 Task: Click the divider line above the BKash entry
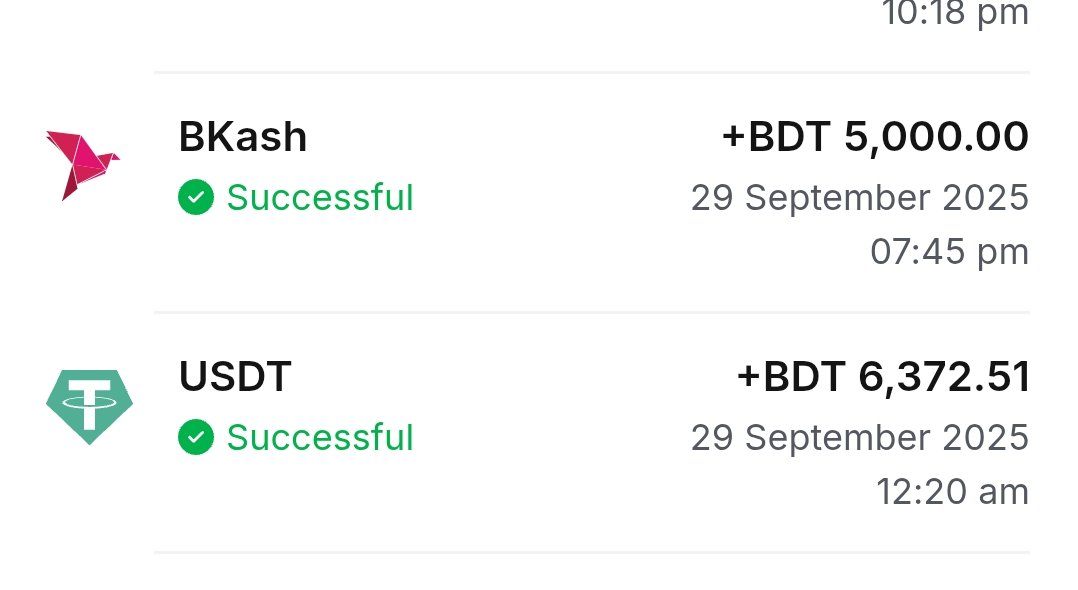pyautogui.click(x=592, y=72)
